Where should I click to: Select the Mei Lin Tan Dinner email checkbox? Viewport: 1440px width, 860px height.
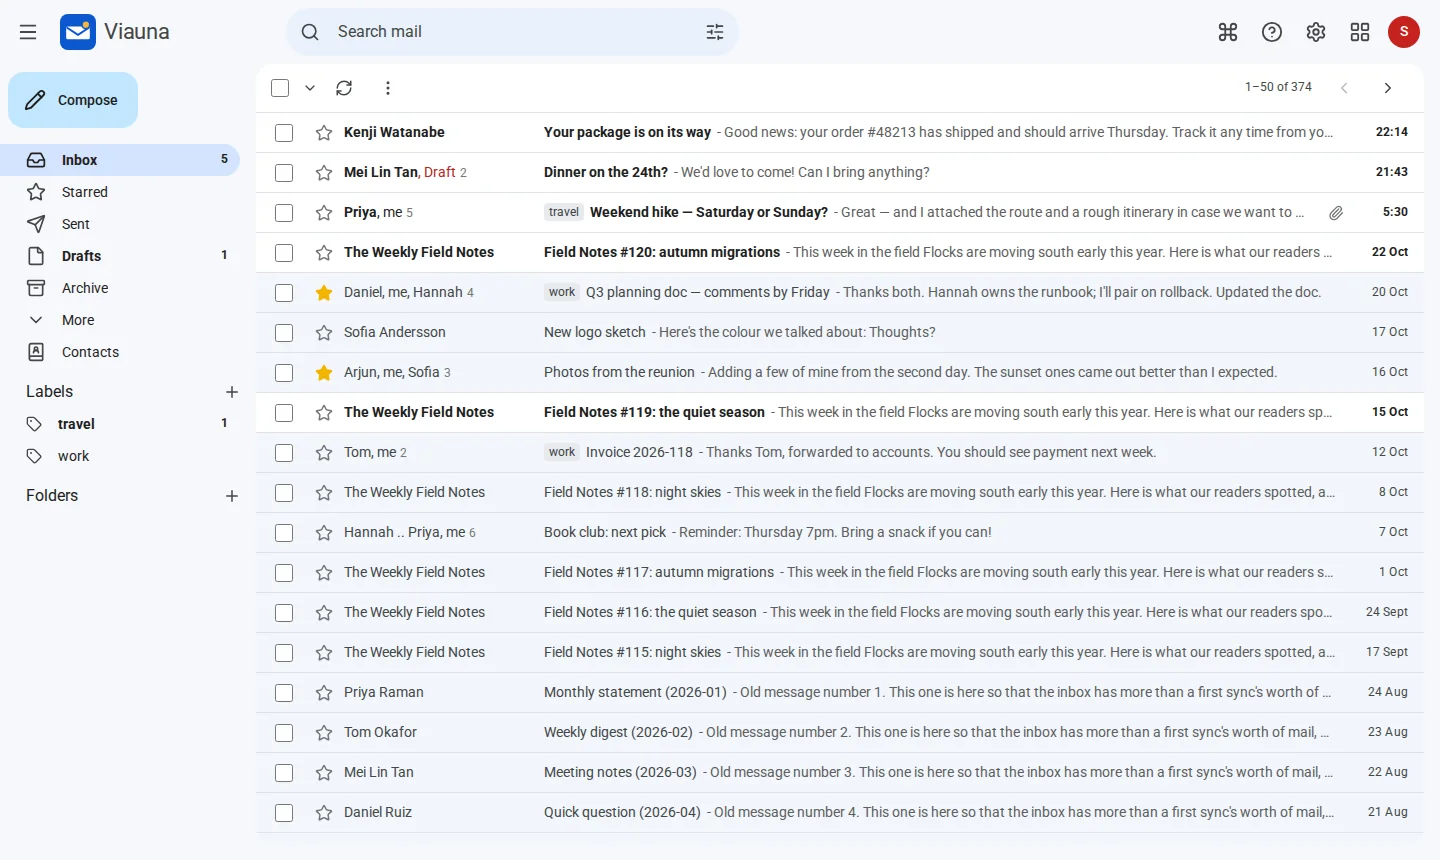point(284,172)
